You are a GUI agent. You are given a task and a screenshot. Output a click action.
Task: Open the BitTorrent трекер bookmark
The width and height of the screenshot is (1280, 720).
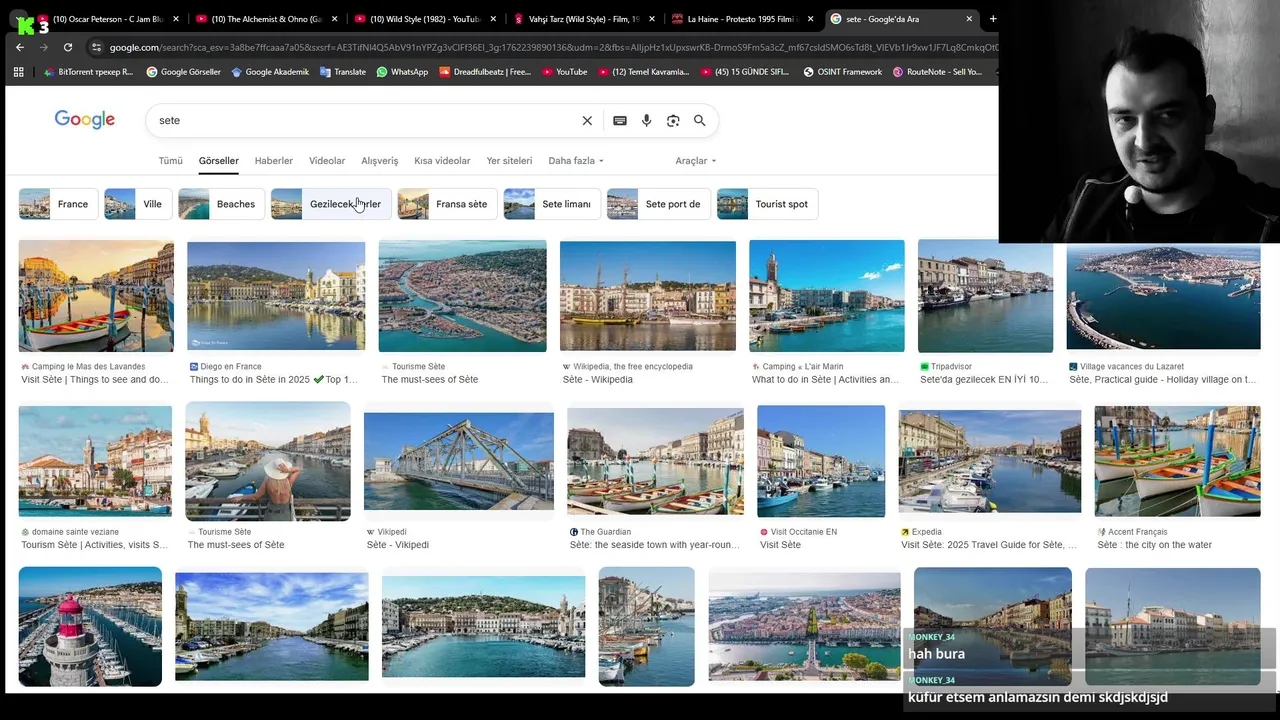point(88,72)
